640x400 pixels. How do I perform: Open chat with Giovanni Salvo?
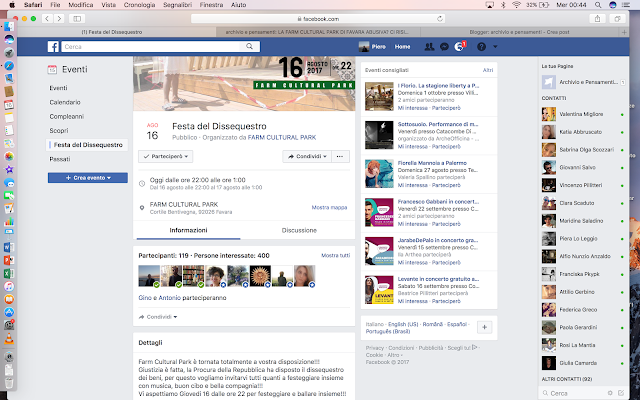[x=577, y=167]
